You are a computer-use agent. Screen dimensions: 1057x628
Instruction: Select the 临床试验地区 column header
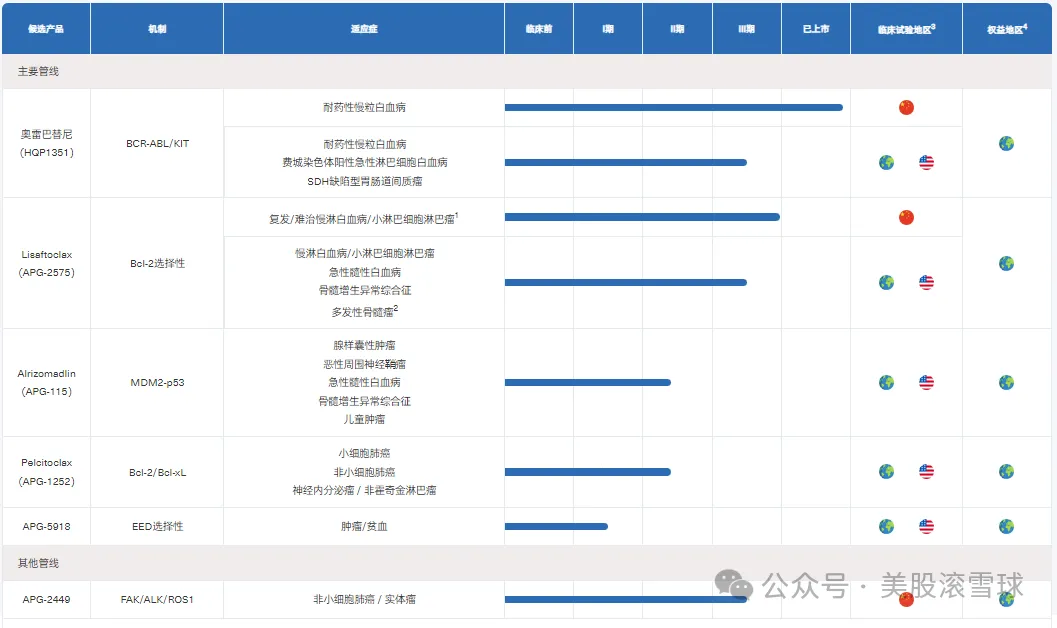point(906,29)
